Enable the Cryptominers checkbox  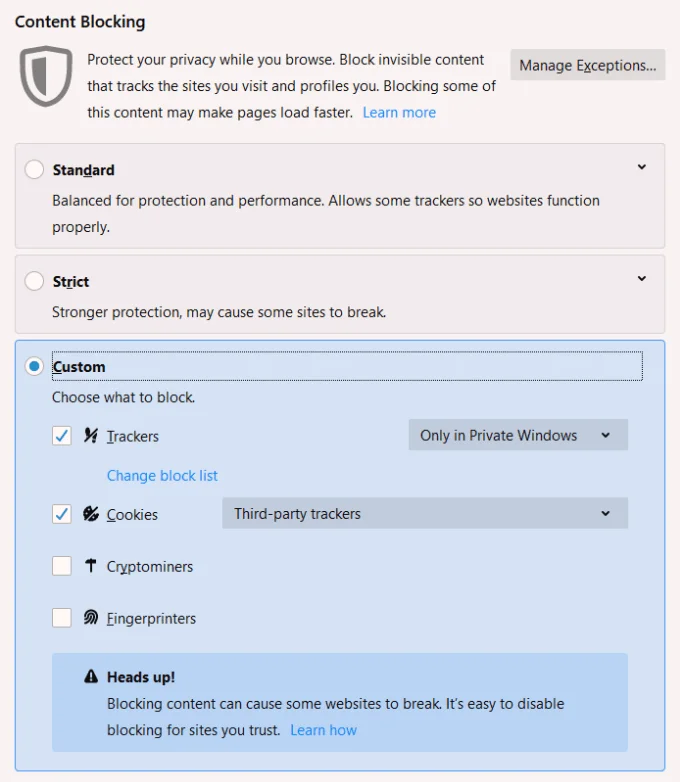(62, 566)
